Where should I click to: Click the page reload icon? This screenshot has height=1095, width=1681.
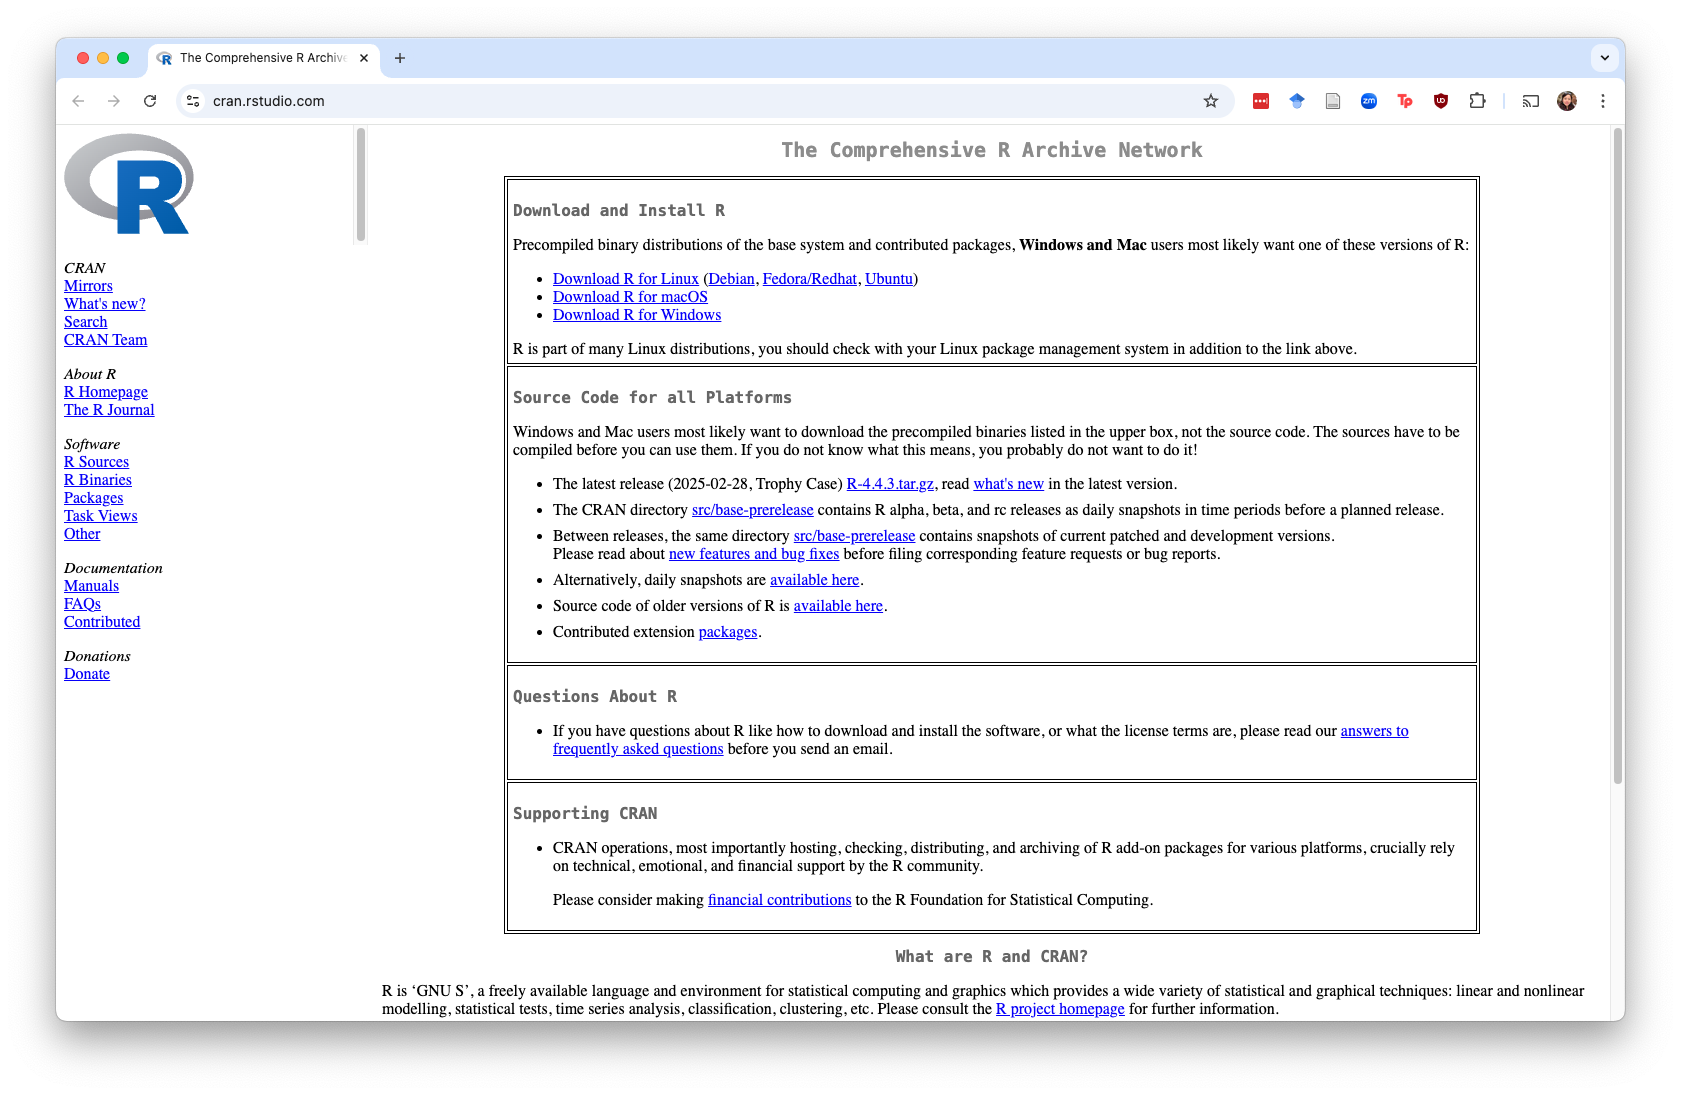(x=150, y=101)
